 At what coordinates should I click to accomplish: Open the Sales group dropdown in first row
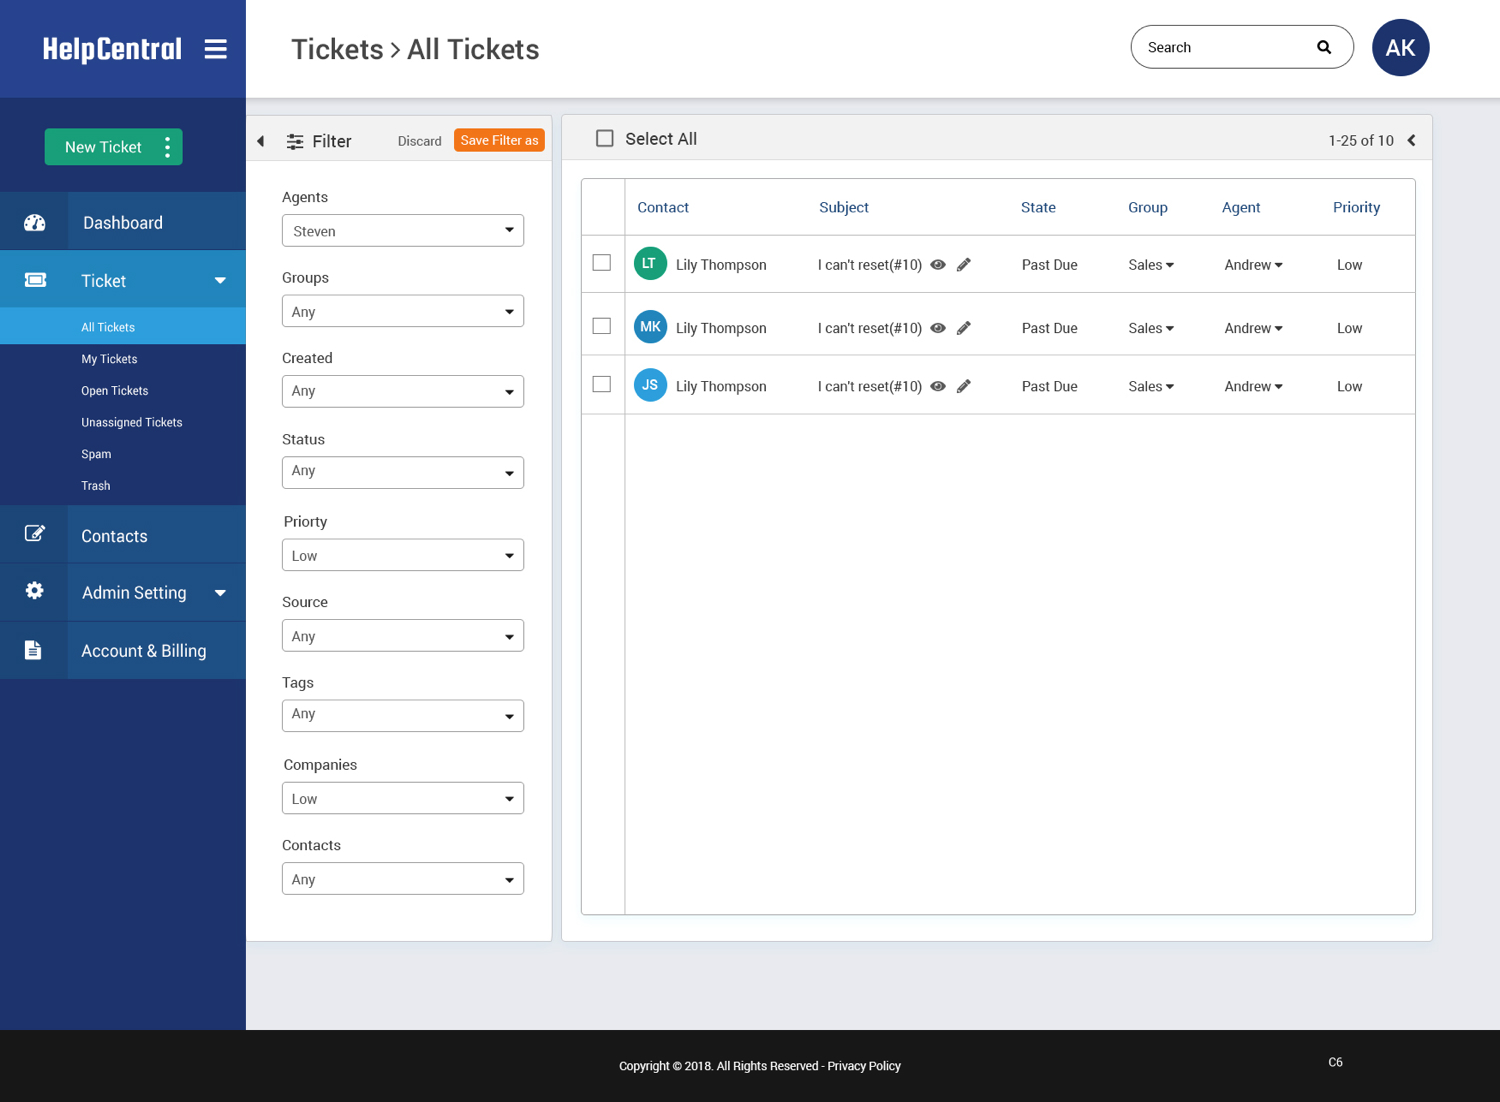(1151, 265)
